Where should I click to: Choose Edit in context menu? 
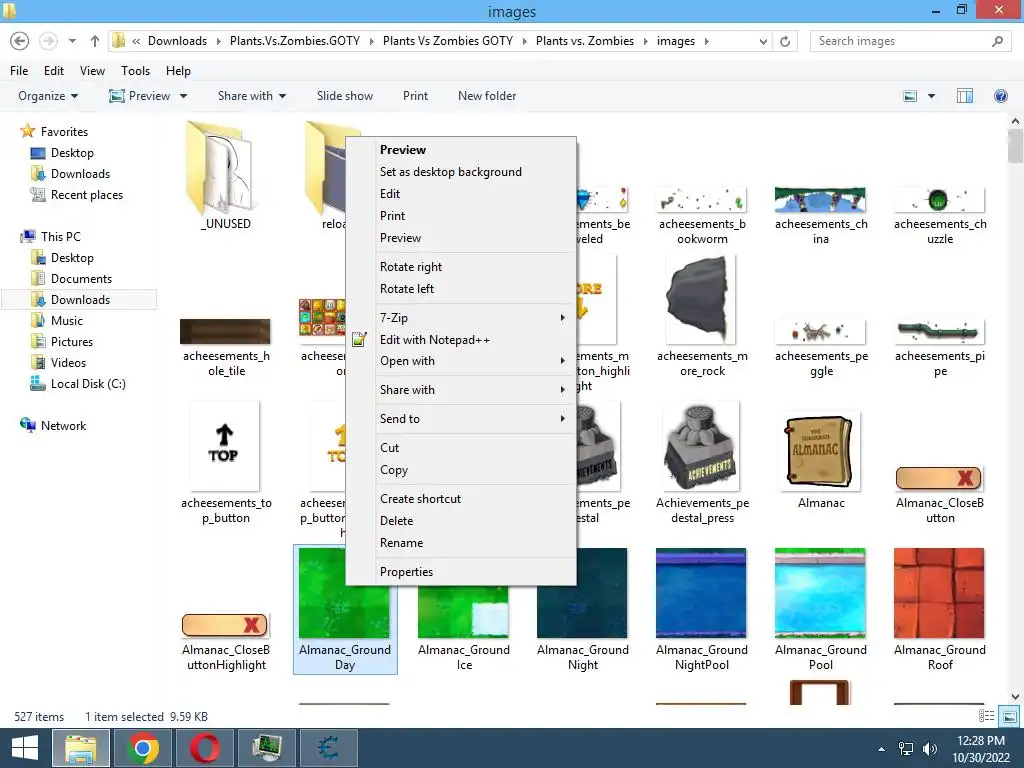click(390, 194)
